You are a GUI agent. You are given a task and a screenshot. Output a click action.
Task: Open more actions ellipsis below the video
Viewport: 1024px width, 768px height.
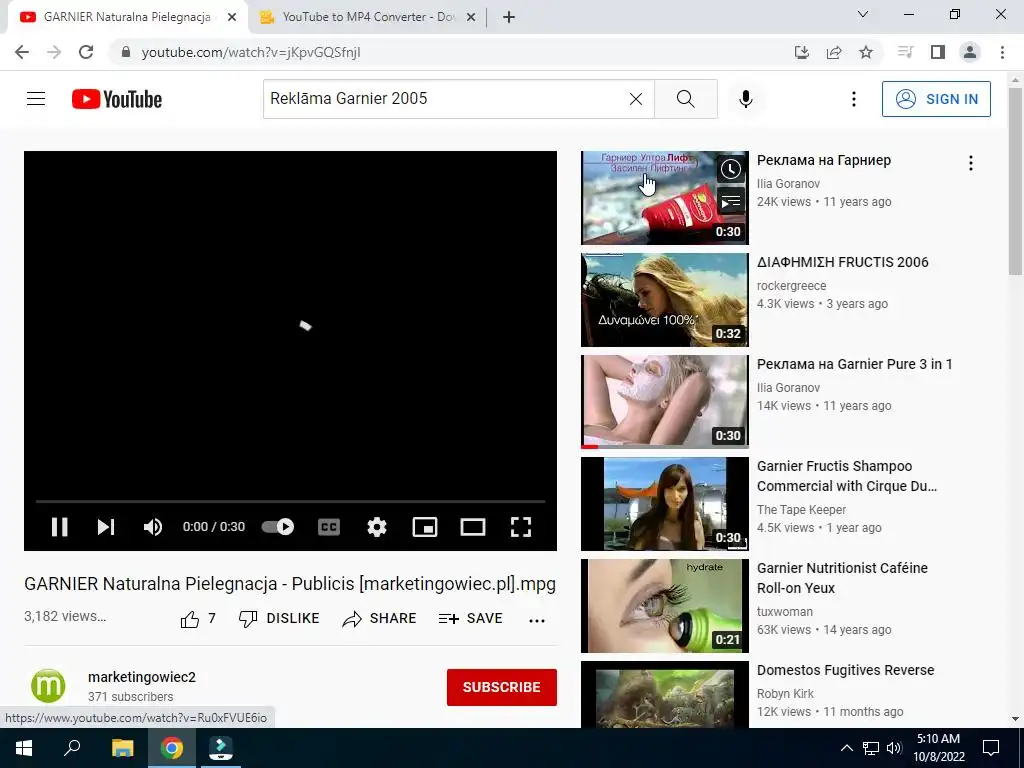pyautogui.click(x=537, y=620)
